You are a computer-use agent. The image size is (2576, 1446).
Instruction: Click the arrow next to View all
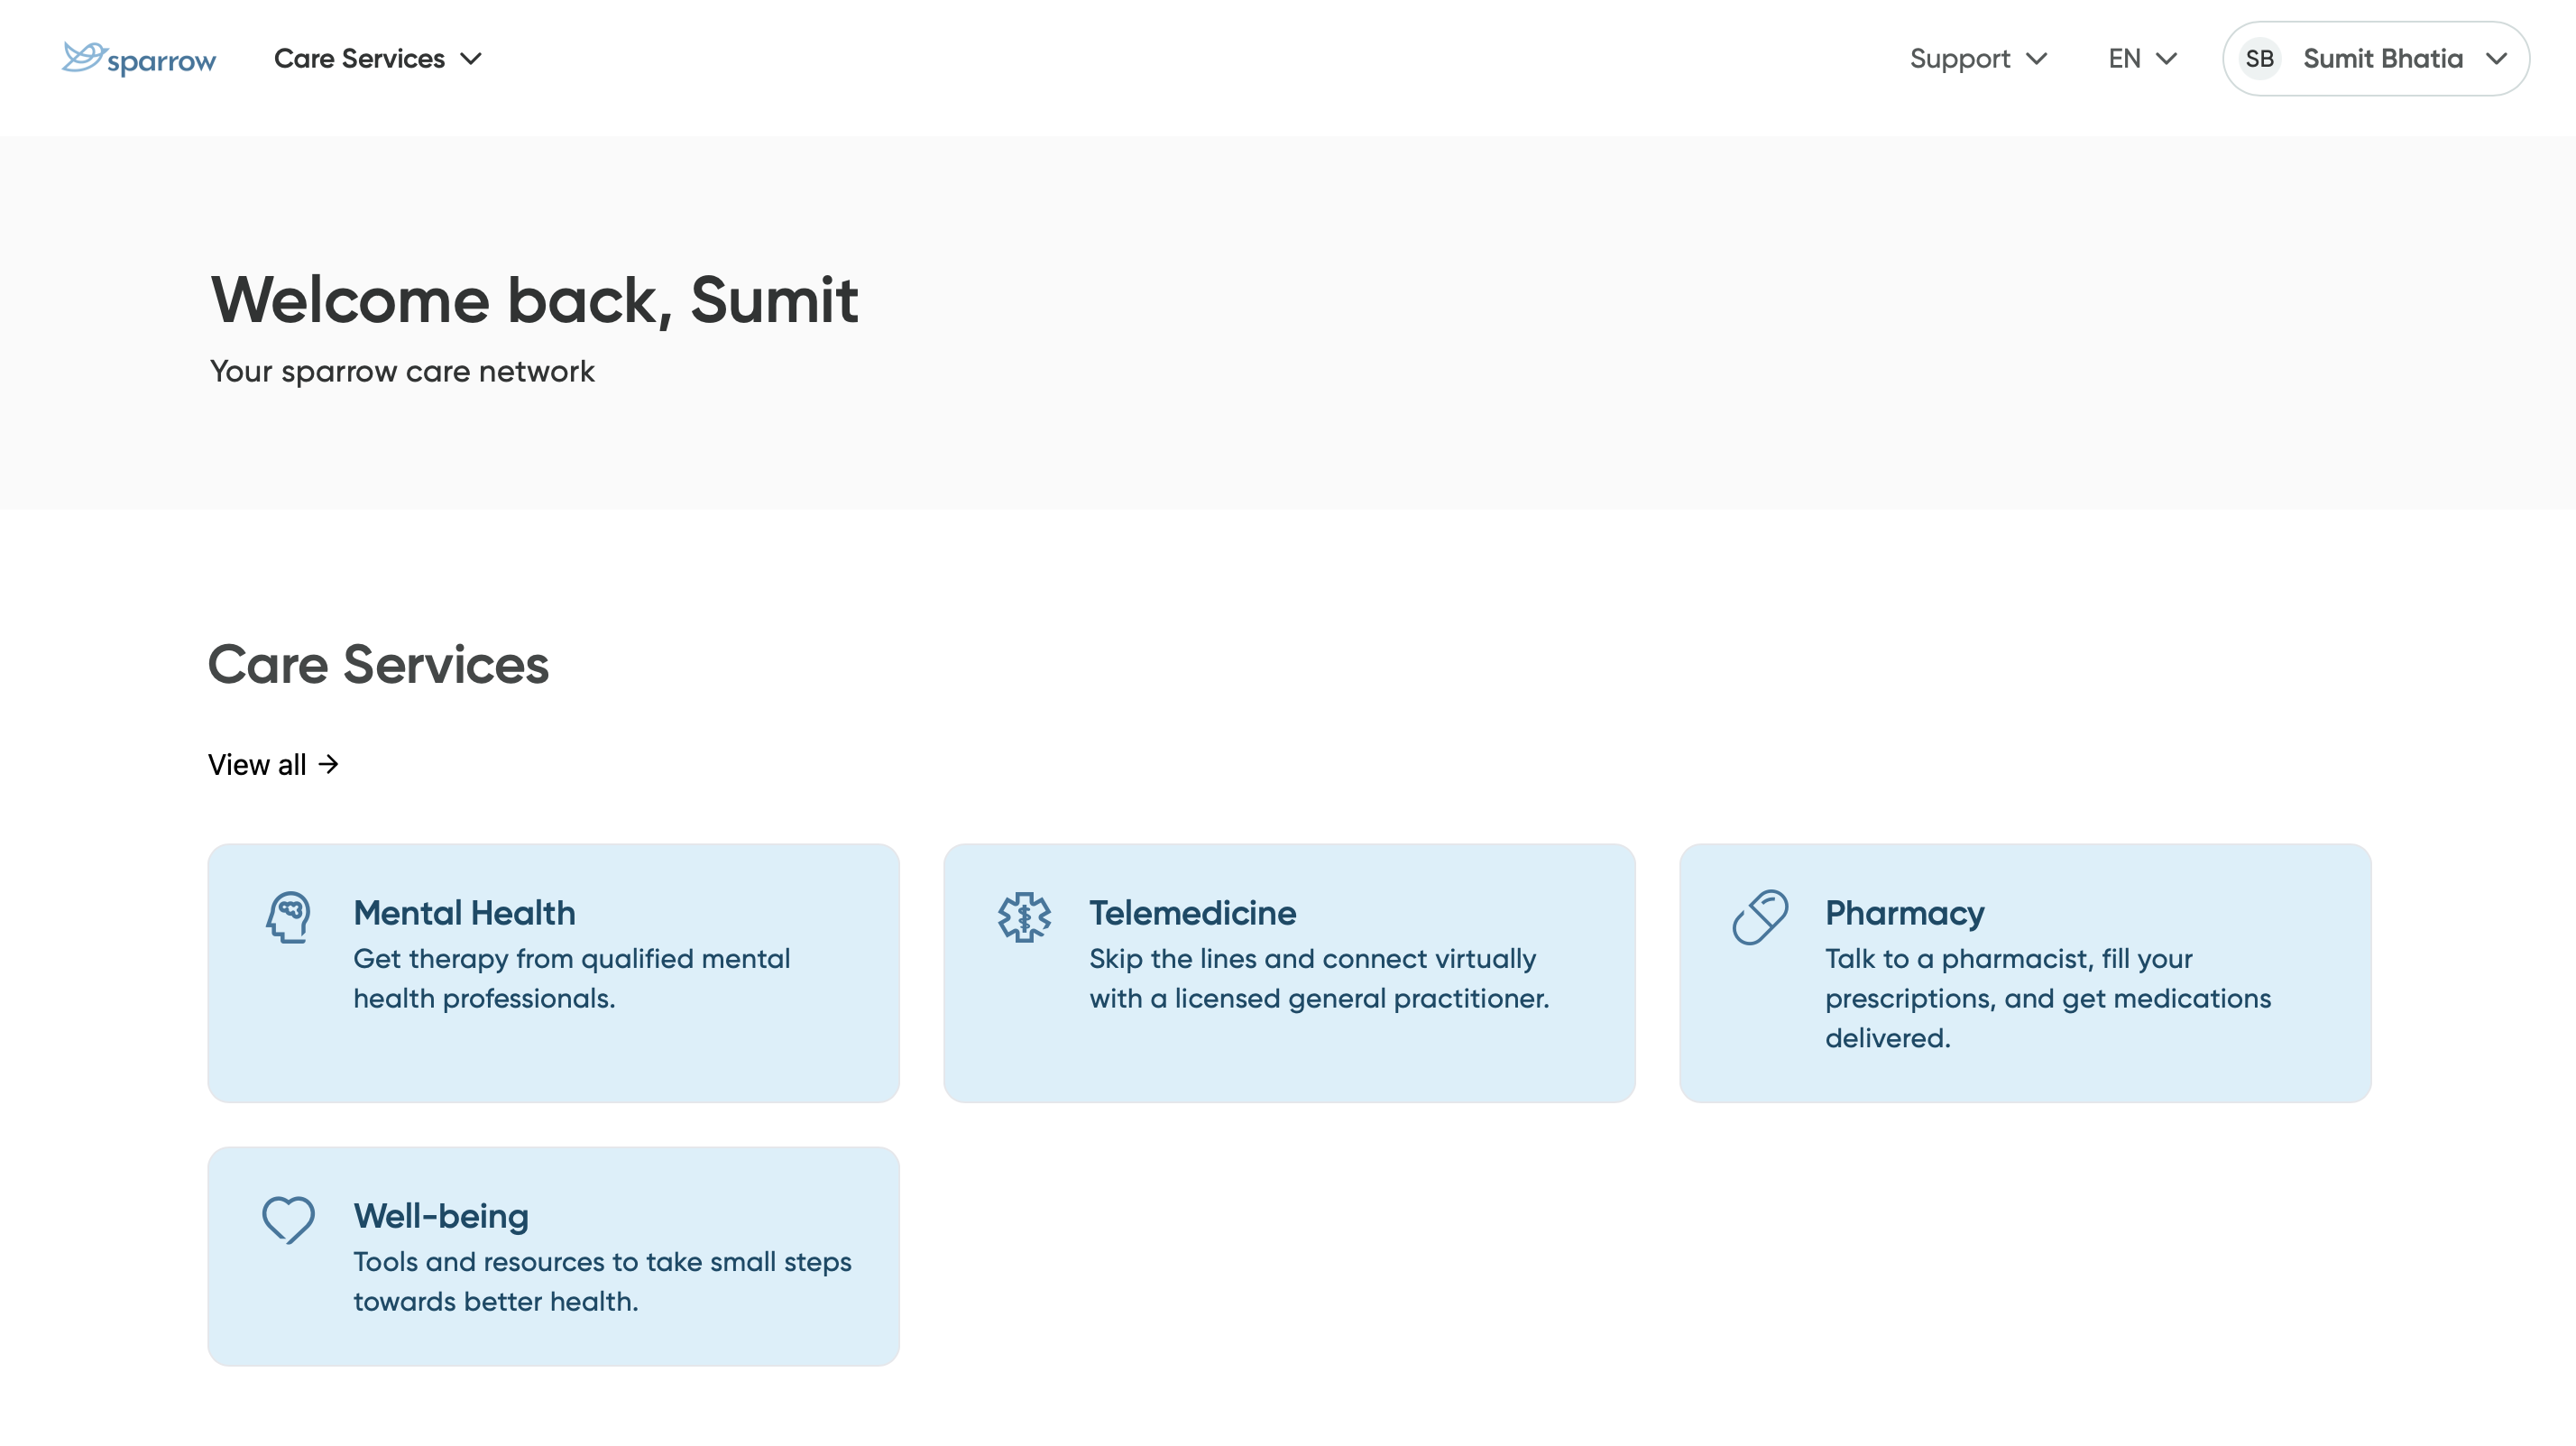pos(329,765)
